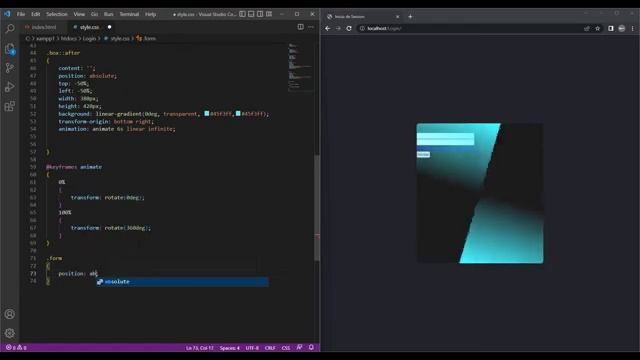
Task: Click the first #45f3ff color swatch
Action: pos(207,113)
